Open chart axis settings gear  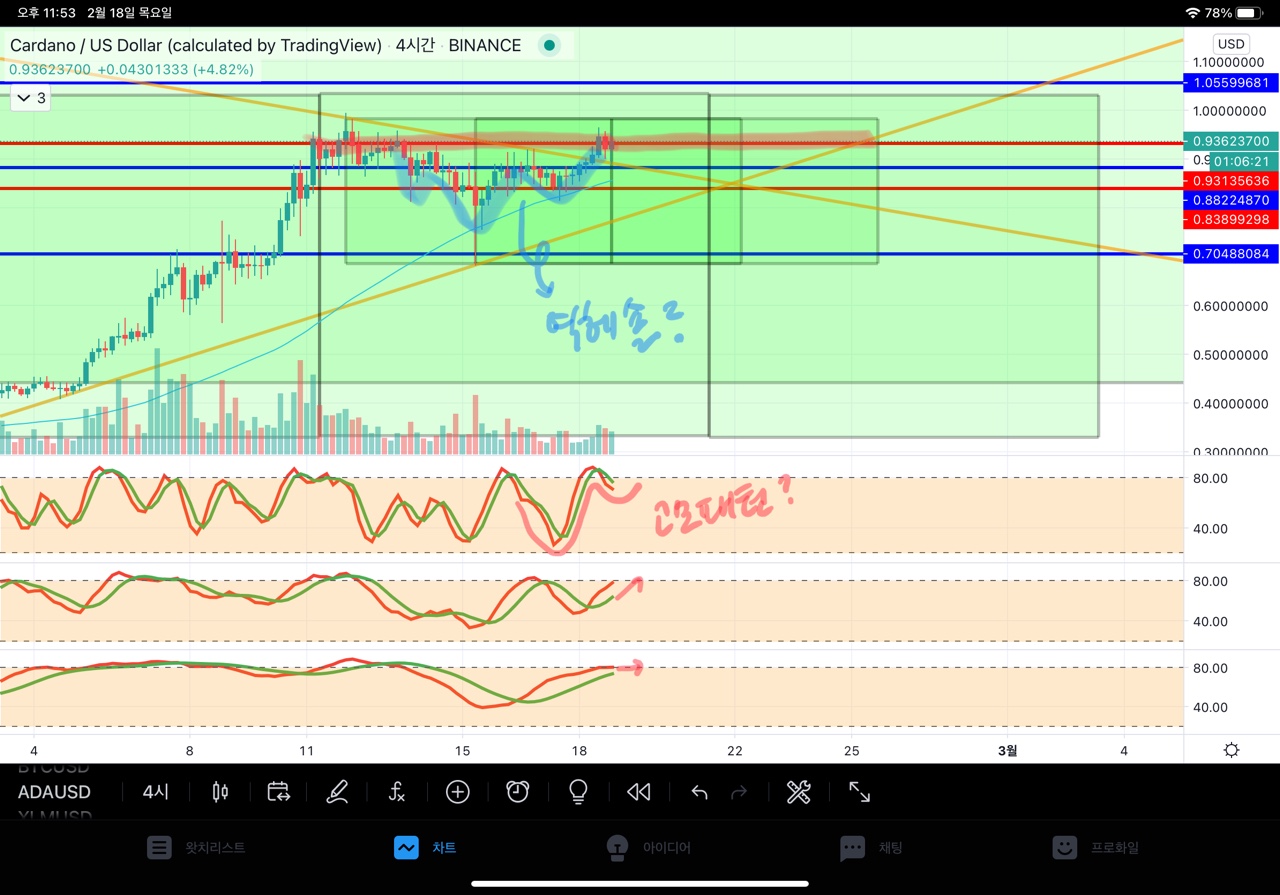point(1231,750)
